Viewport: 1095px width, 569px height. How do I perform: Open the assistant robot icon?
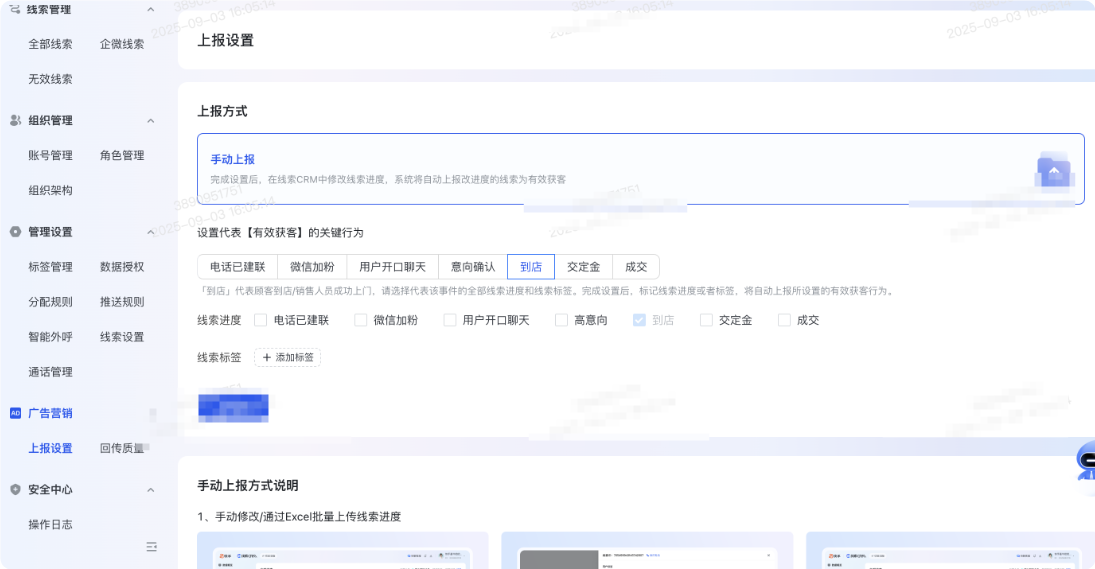pos(1086,461)
